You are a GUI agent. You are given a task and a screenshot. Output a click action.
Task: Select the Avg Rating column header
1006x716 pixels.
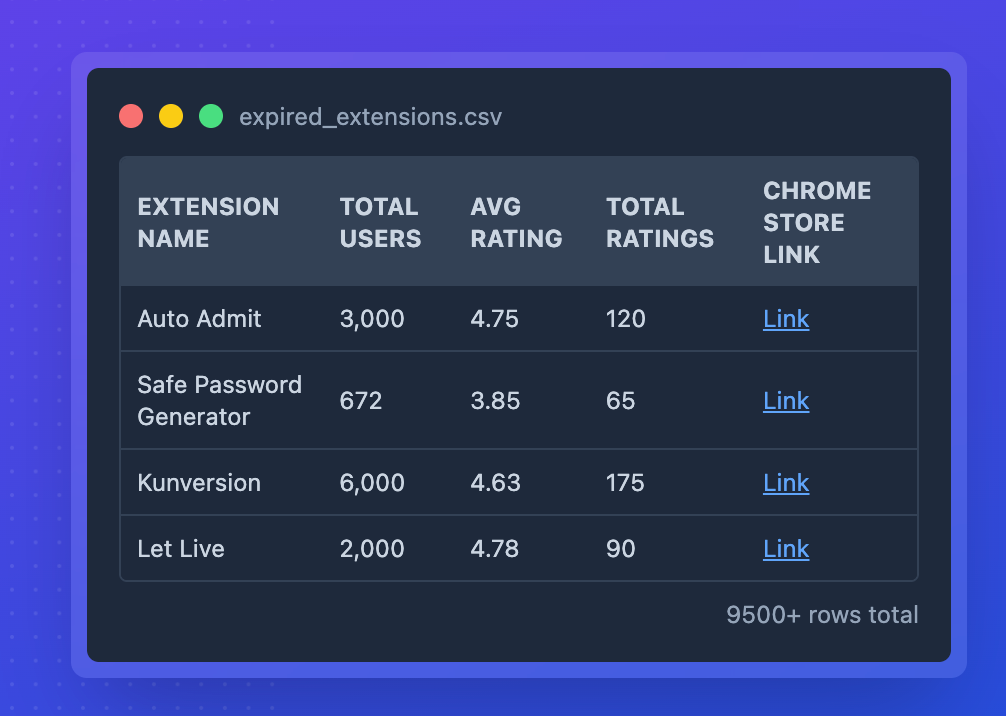click(516, 223)
